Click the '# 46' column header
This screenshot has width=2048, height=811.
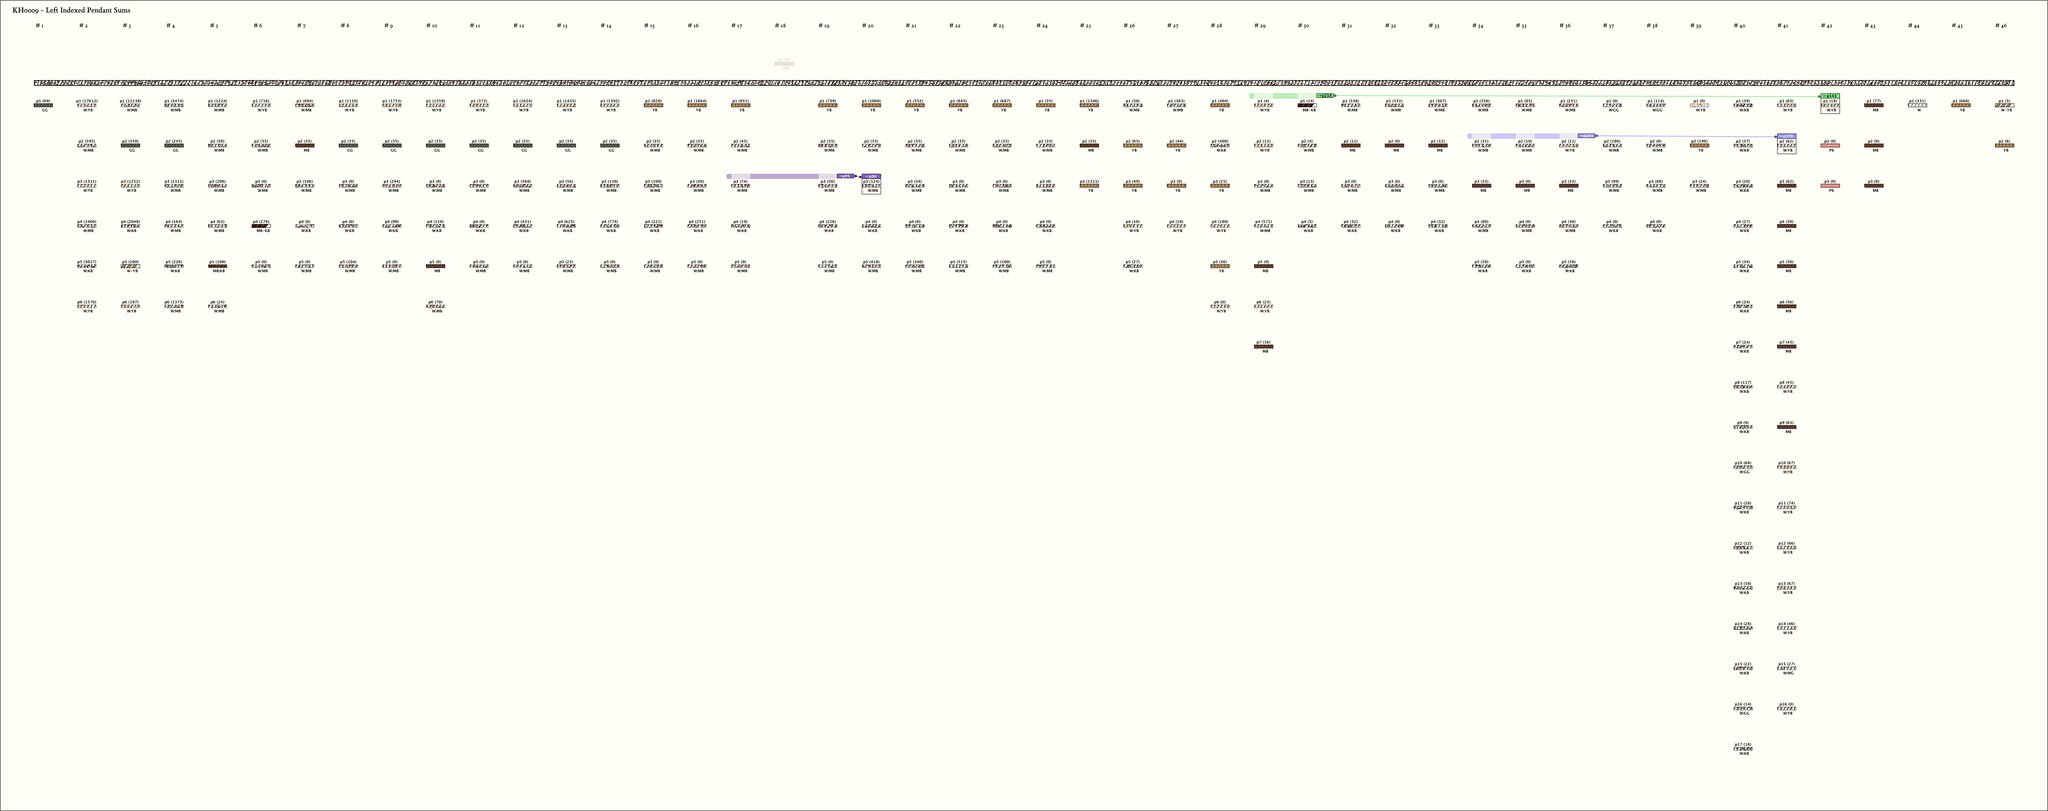tap(2000, 25)
